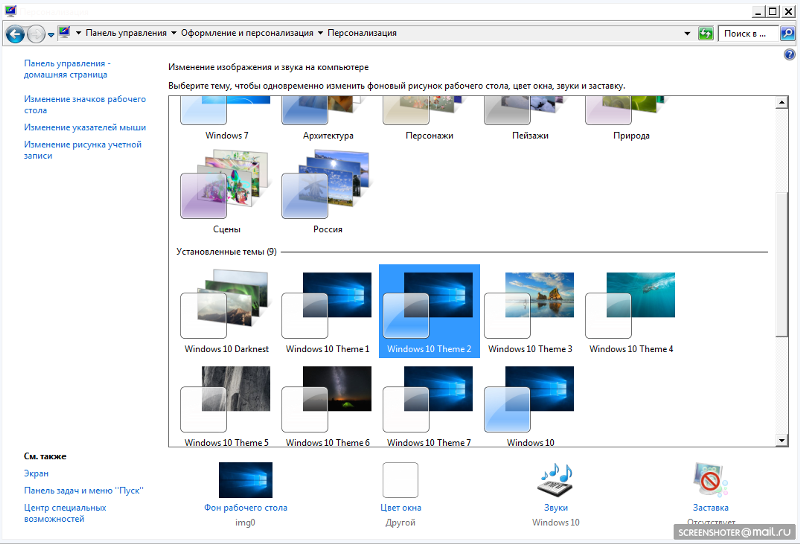Viewport: 800px width, 544px height.
Task: Select the Сцены theme
Action: click(x=227, y=191)
